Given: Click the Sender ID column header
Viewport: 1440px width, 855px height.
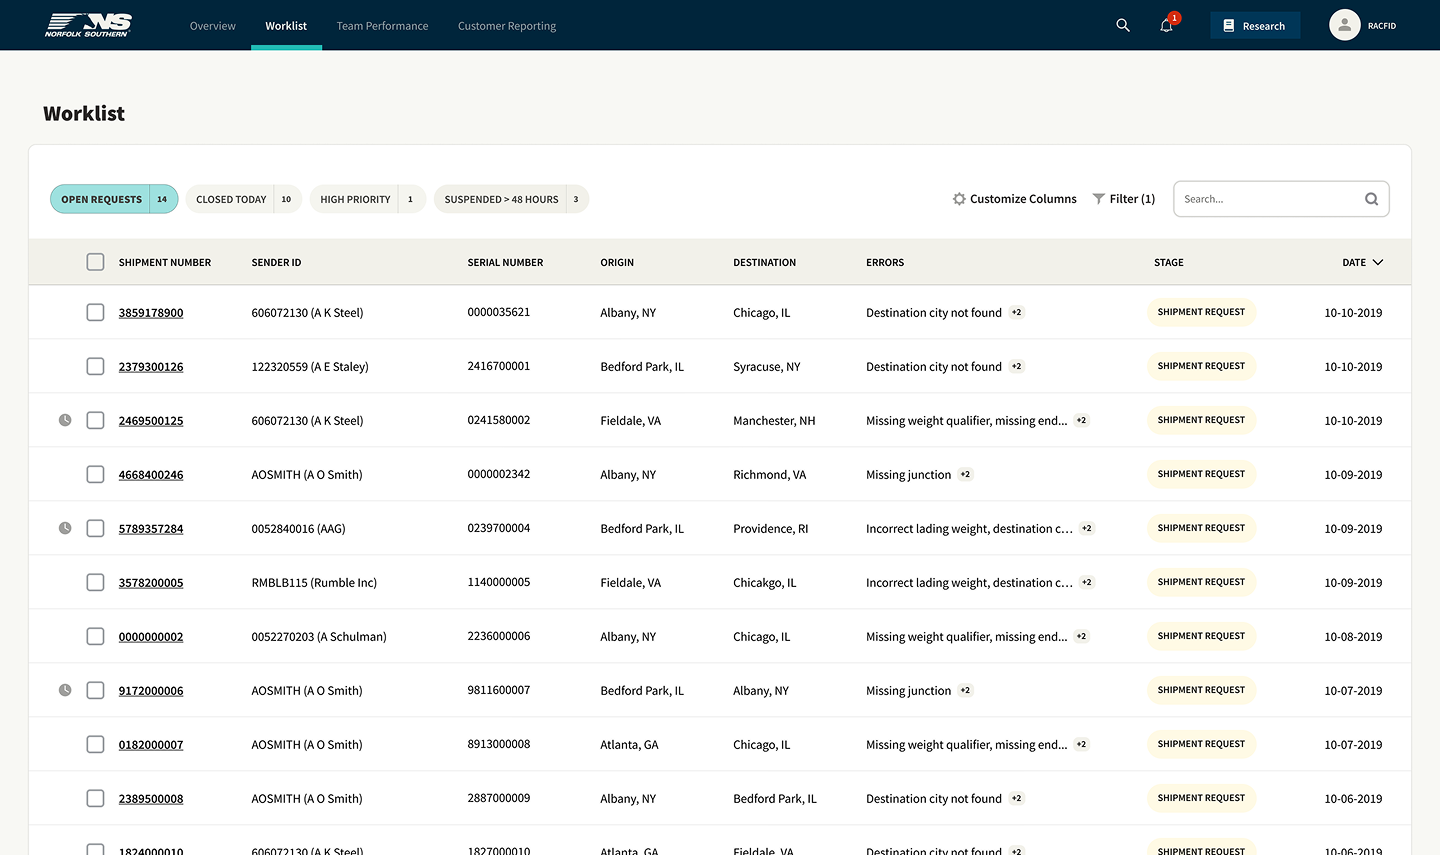Looking at the screenshot, I should (276, 262).
